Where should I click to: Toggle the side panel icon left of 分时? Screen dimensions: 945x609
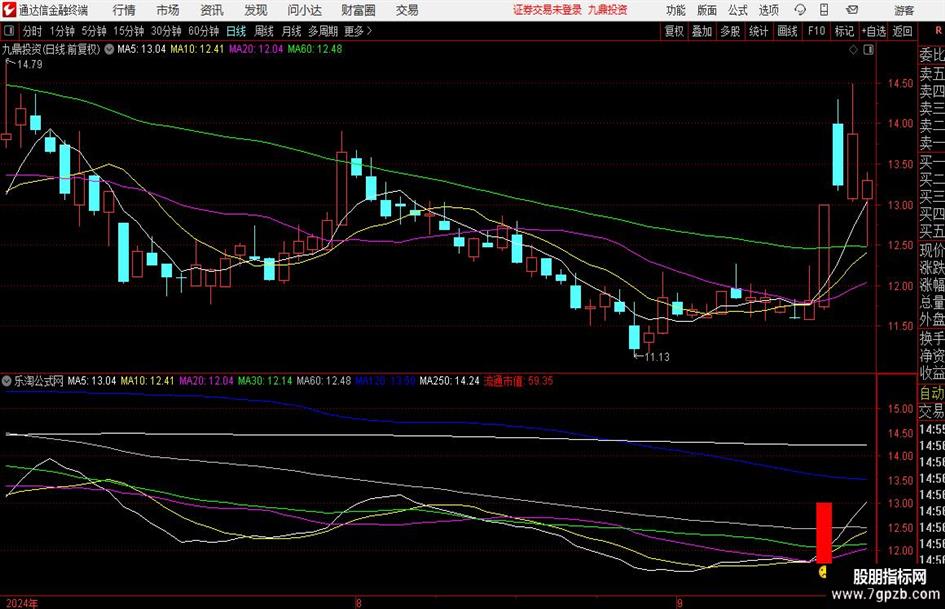(x=8, y=31)
